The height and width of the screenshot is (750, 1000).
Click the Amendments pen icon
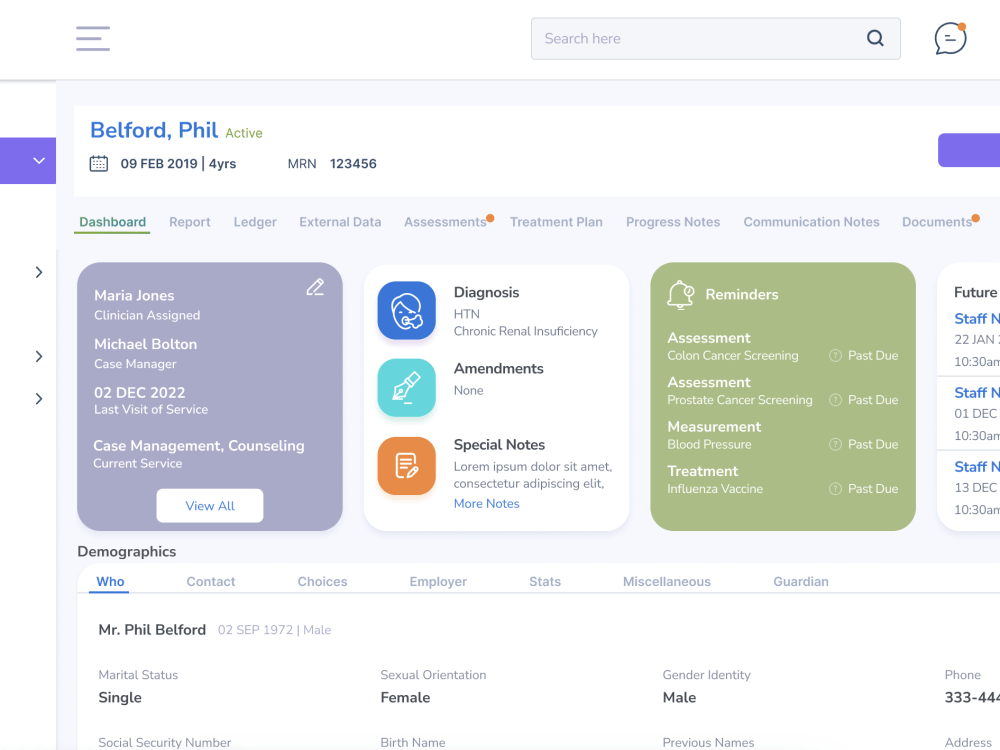pos(406,387)
